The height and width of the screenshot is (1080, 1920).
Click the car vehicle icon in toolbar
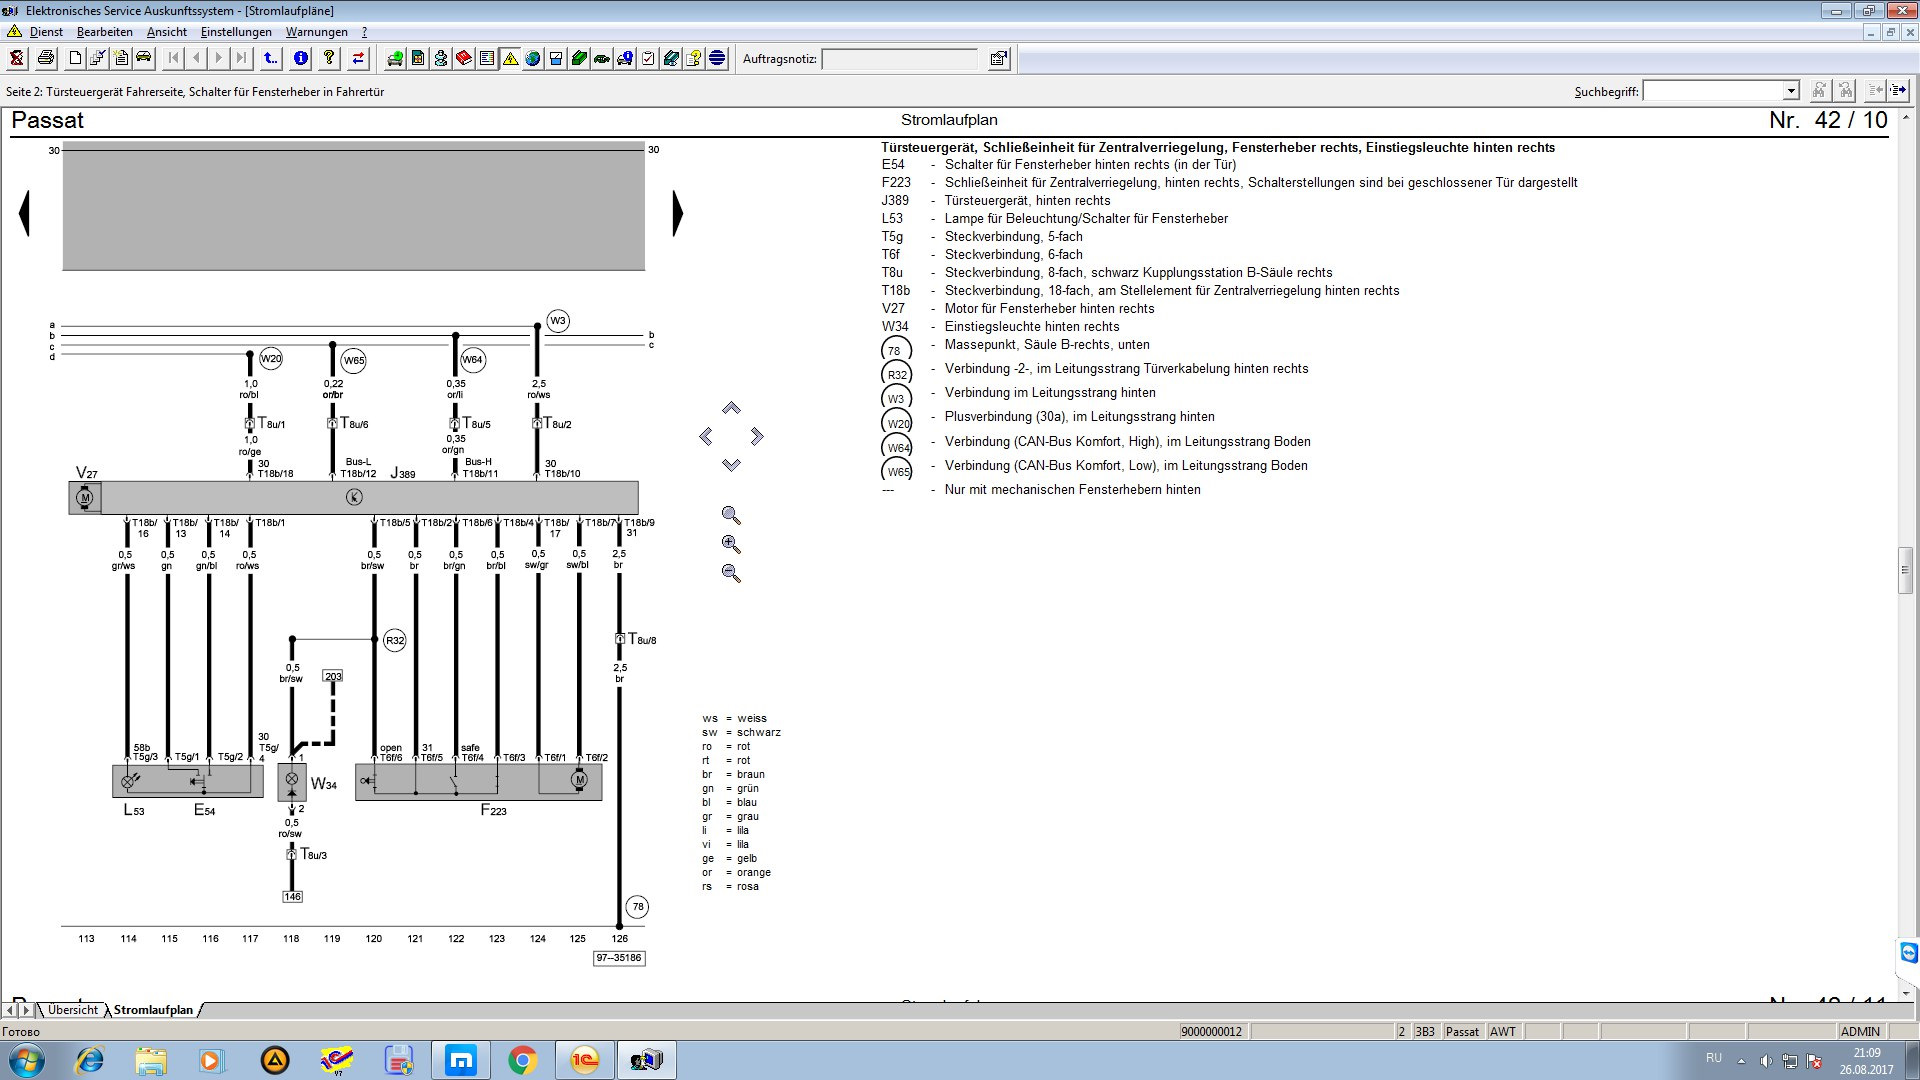(x=144, y=58)
